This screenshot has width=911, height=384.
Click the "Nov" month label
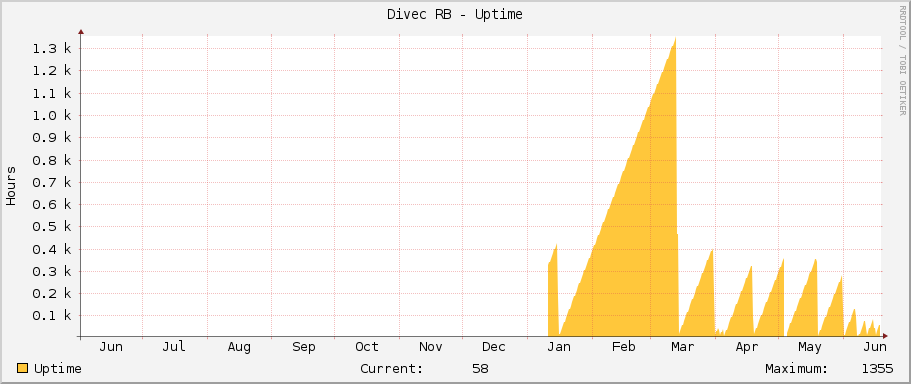tap(431, 347)
